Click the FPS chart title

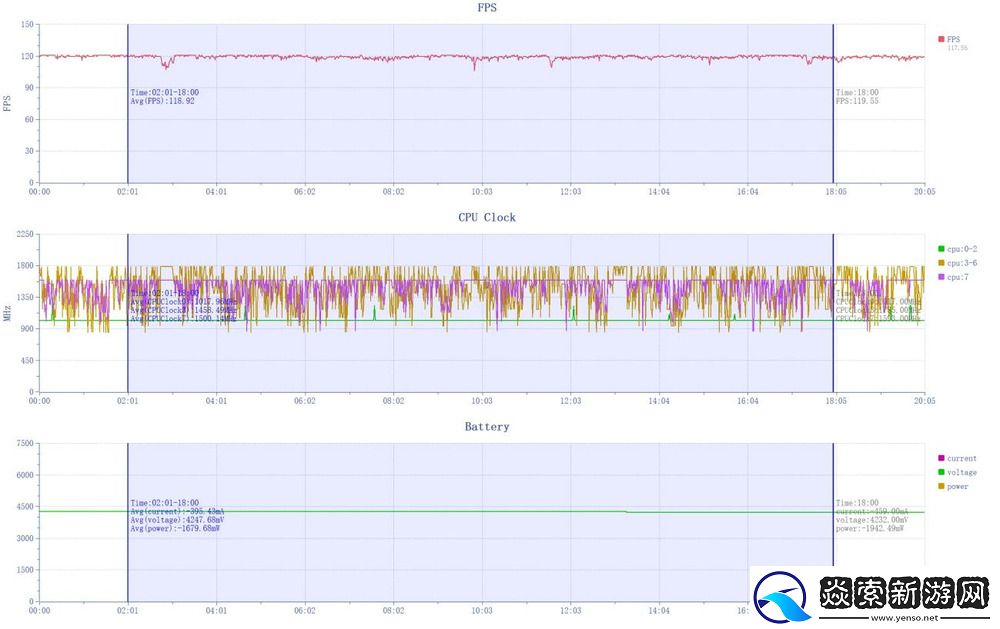tap(487, 8)
